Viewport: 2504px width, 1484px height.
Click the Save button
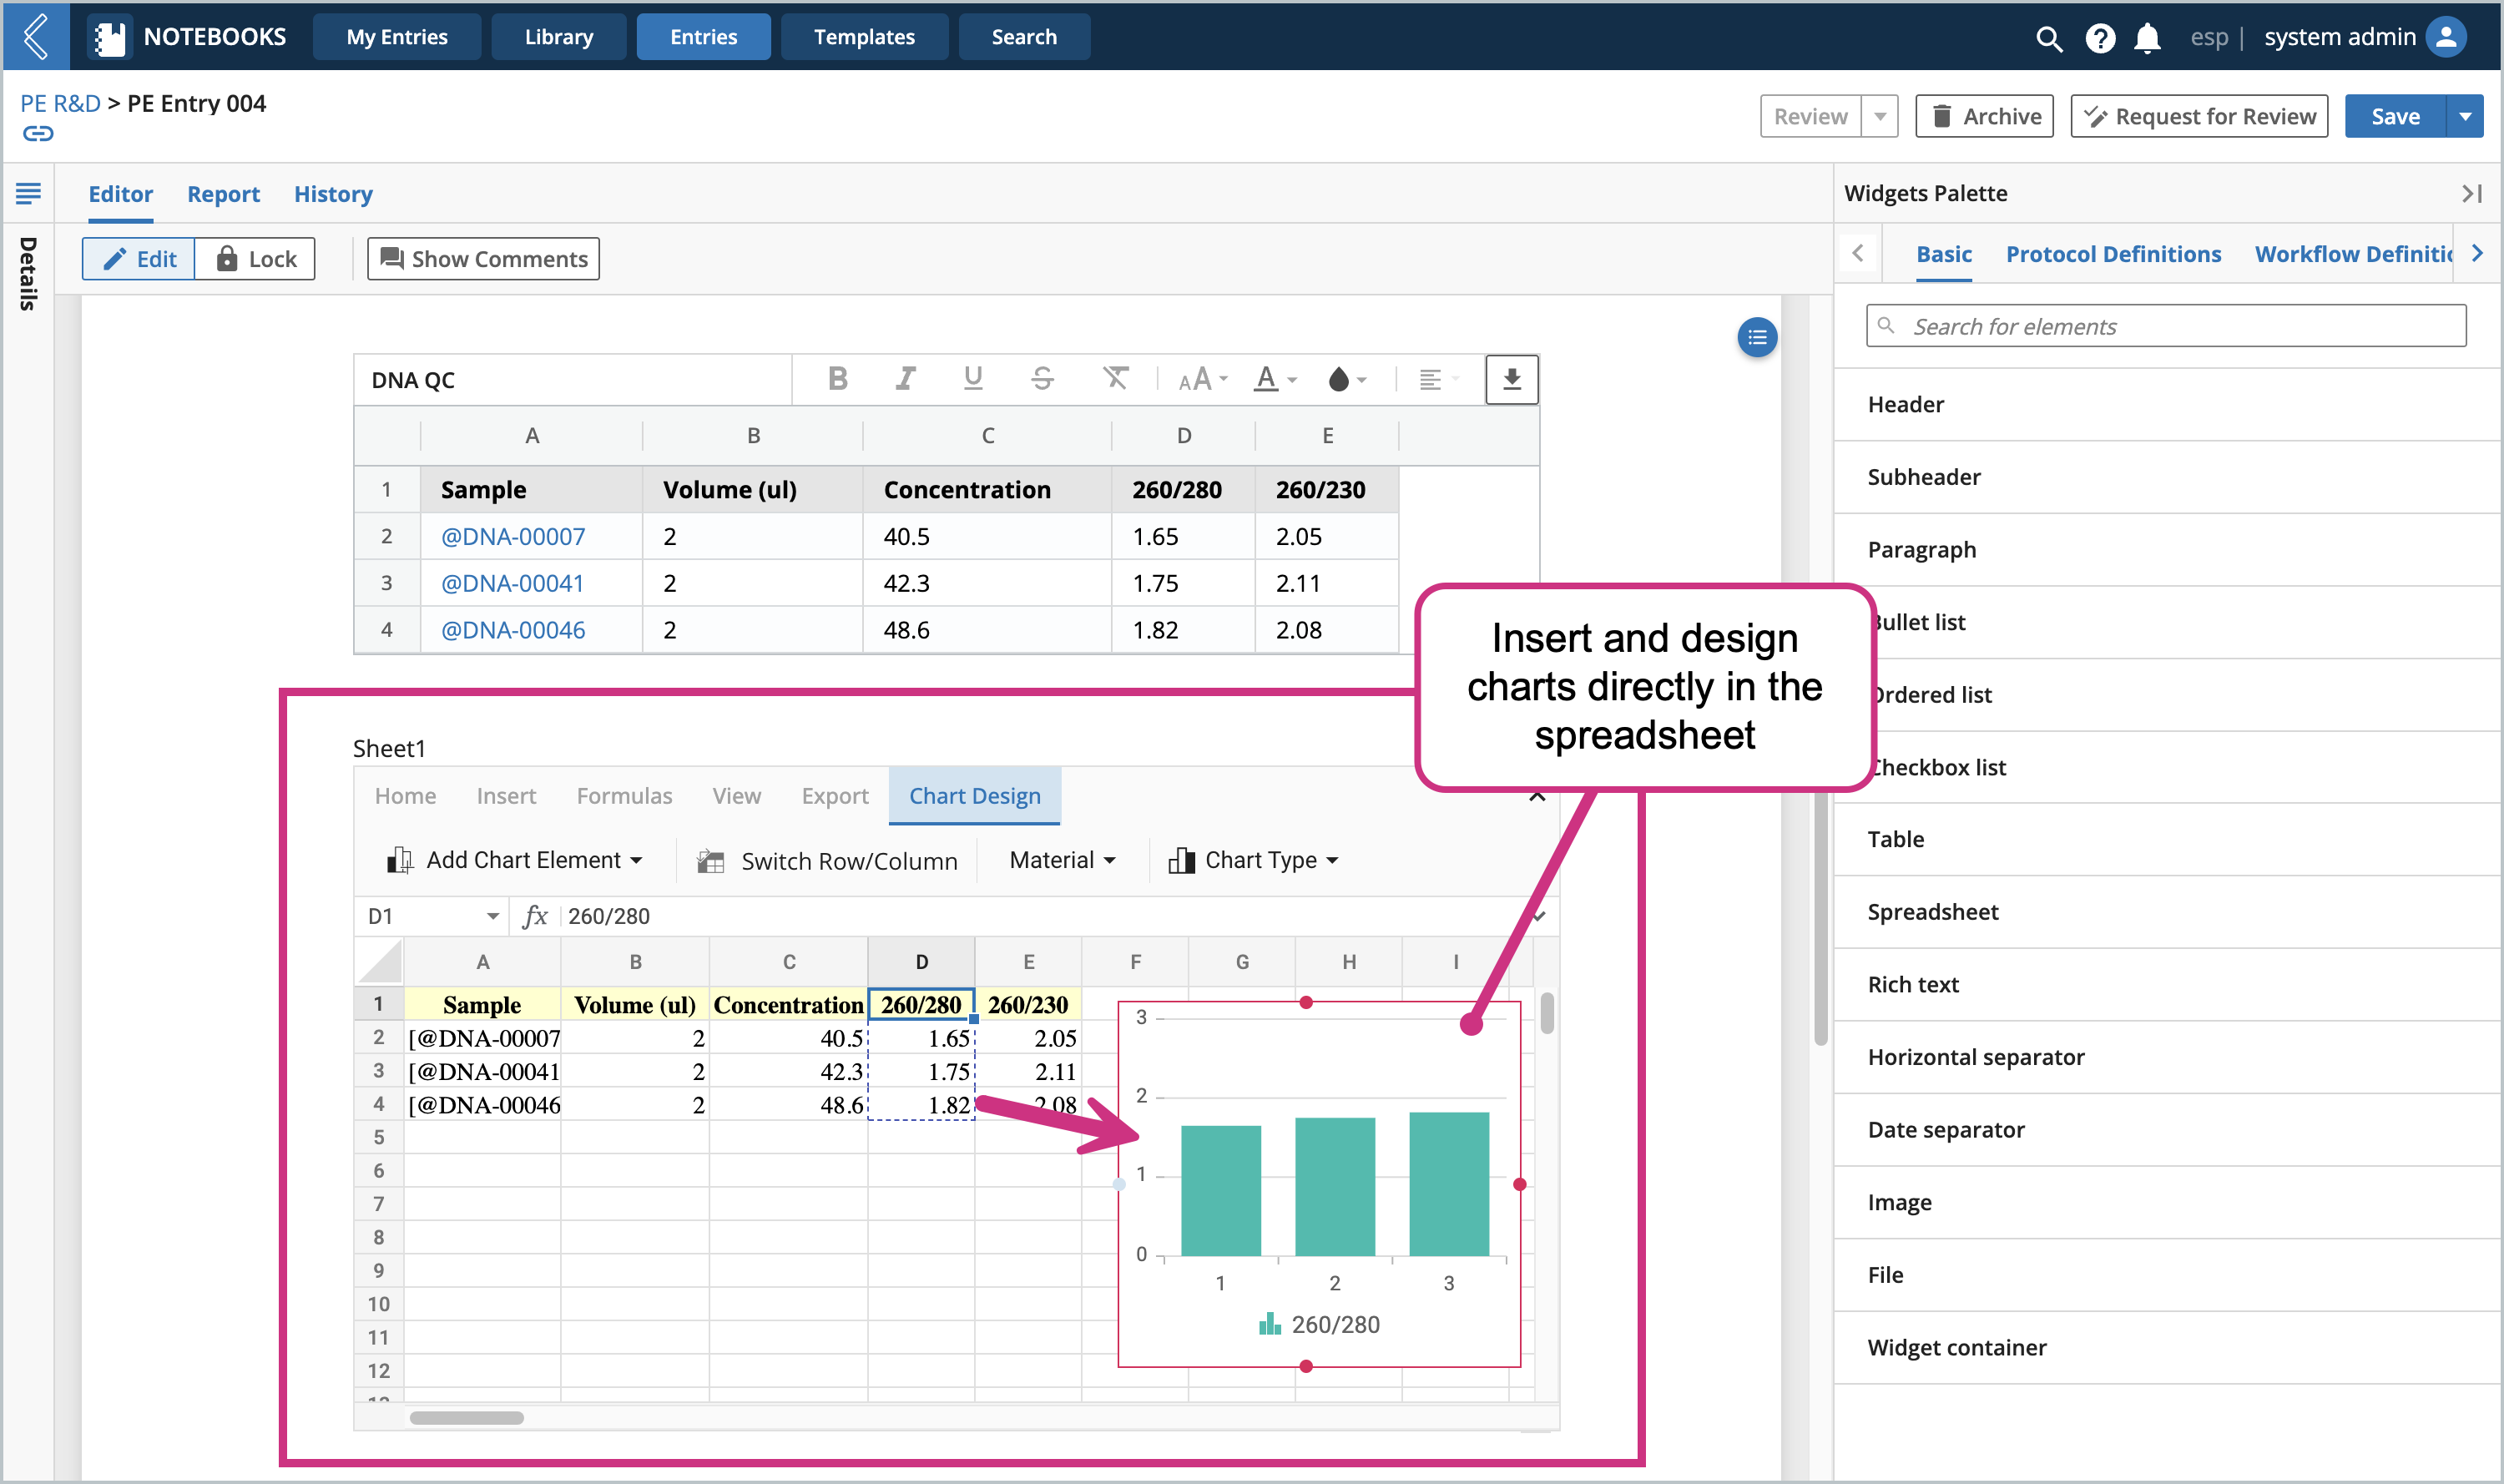click(x=2395, y=116)
